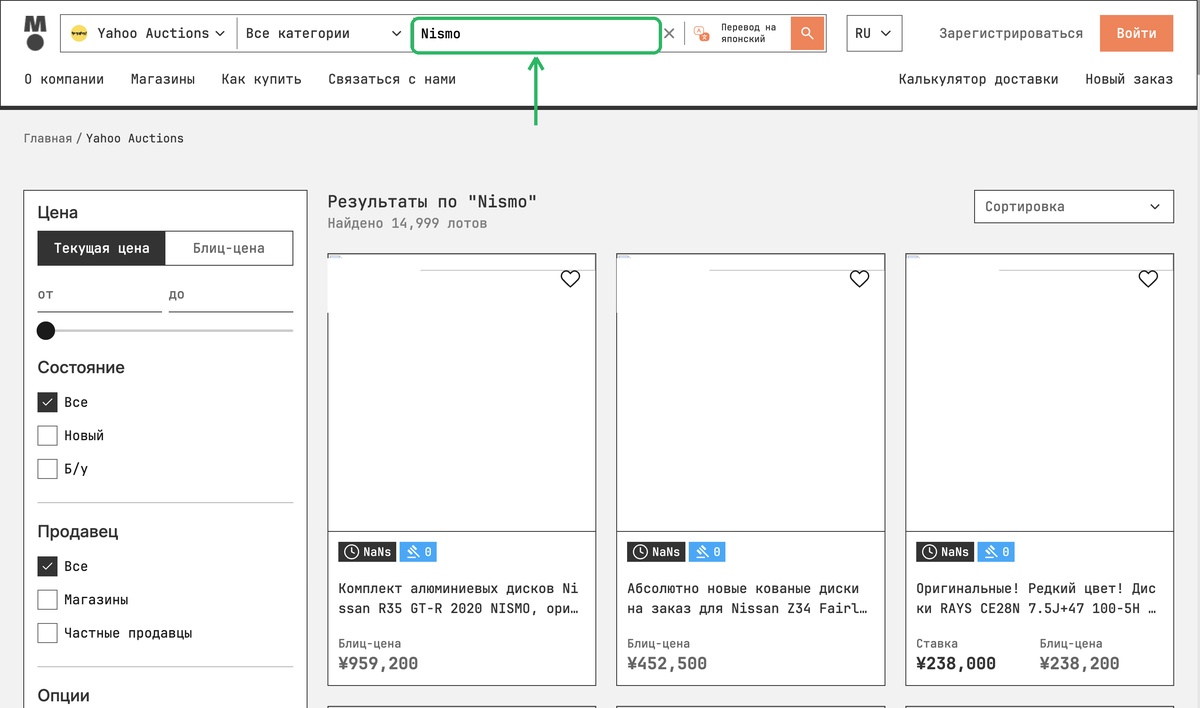This screenshot has height=708, width=1200.
Task: Favorite the RAYS CE28N lot heart
Action: 1148,279
